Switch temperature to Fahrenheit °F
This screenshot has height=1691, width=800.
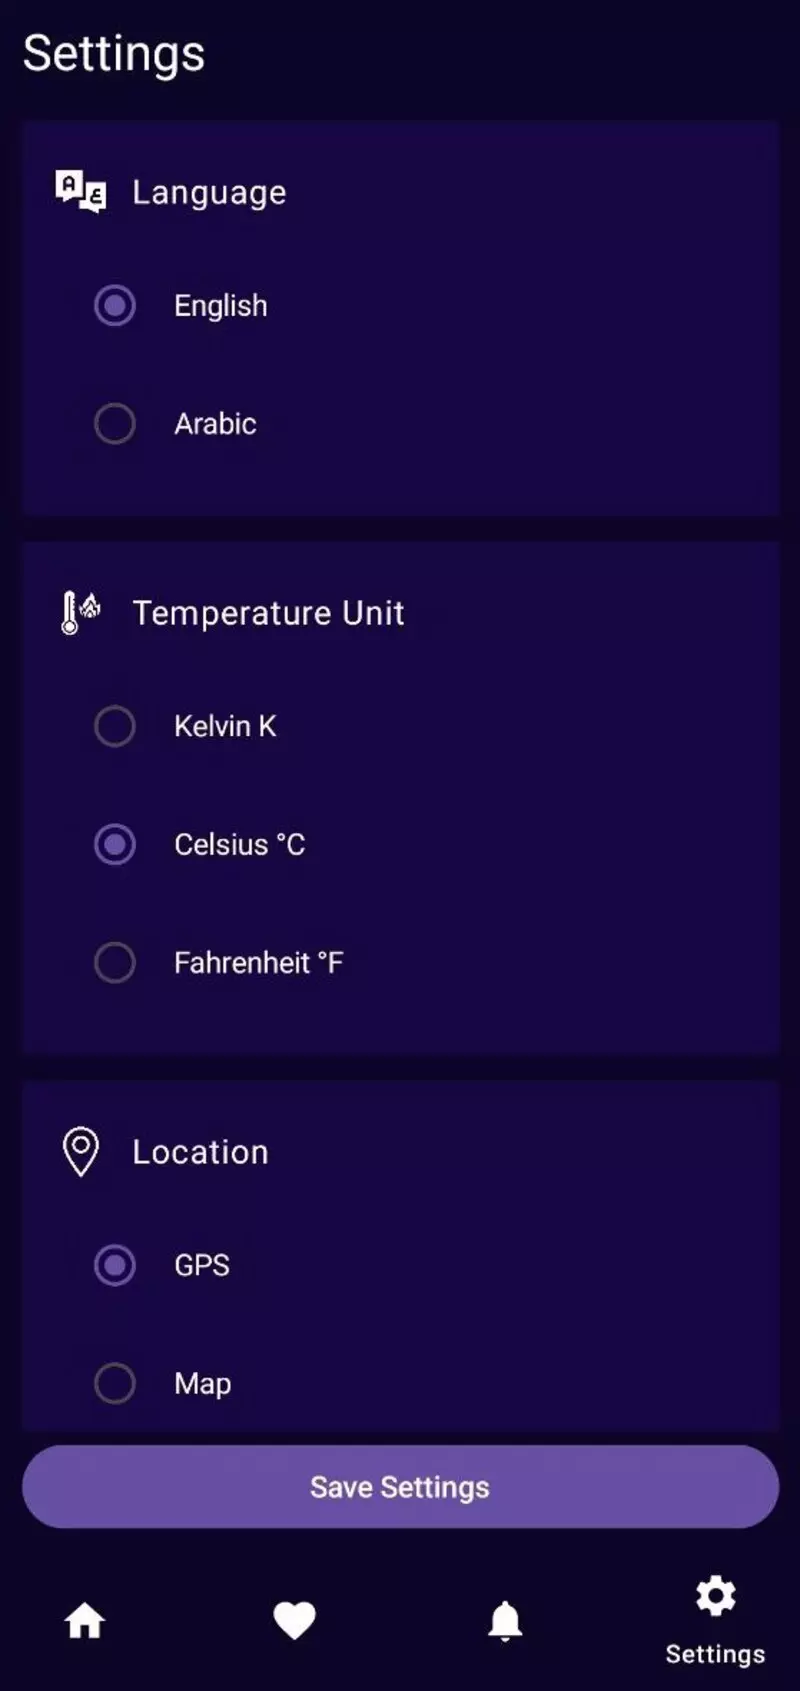tap(115, 963)
